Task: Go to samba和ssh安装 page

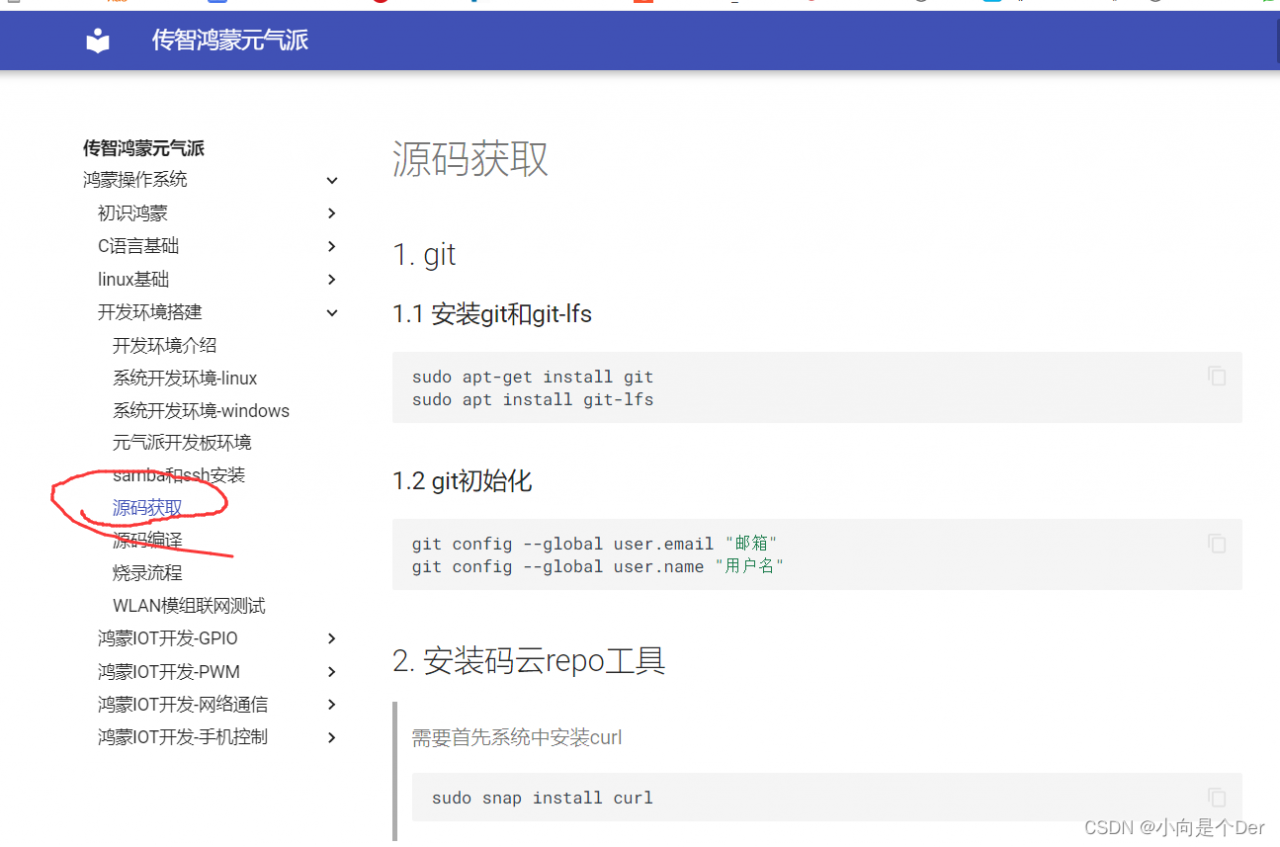Action: pos(179,475)
